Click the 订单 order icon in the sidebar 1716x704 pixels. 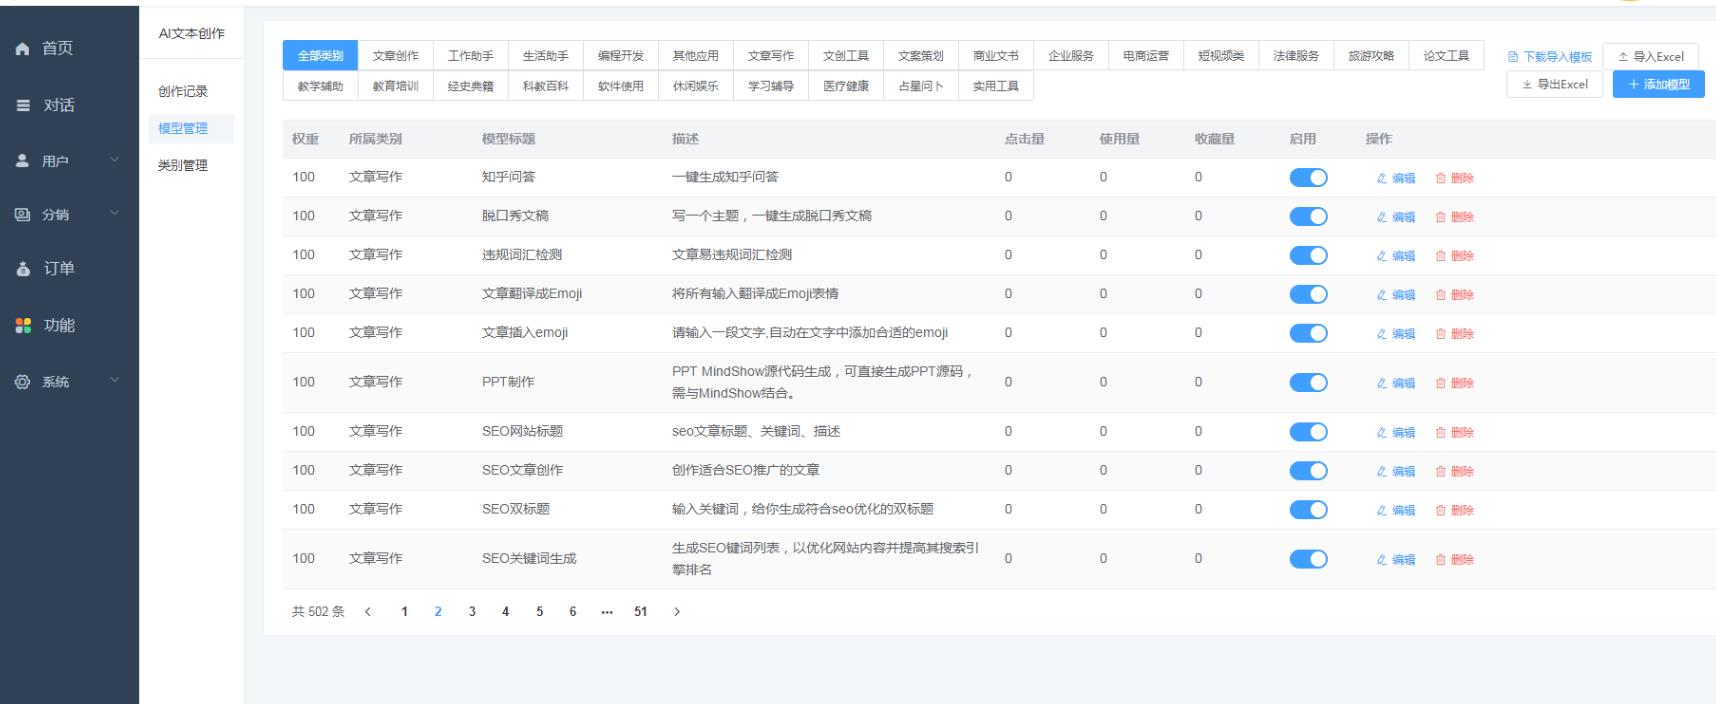pyautogui.click(x=22, y=269)
